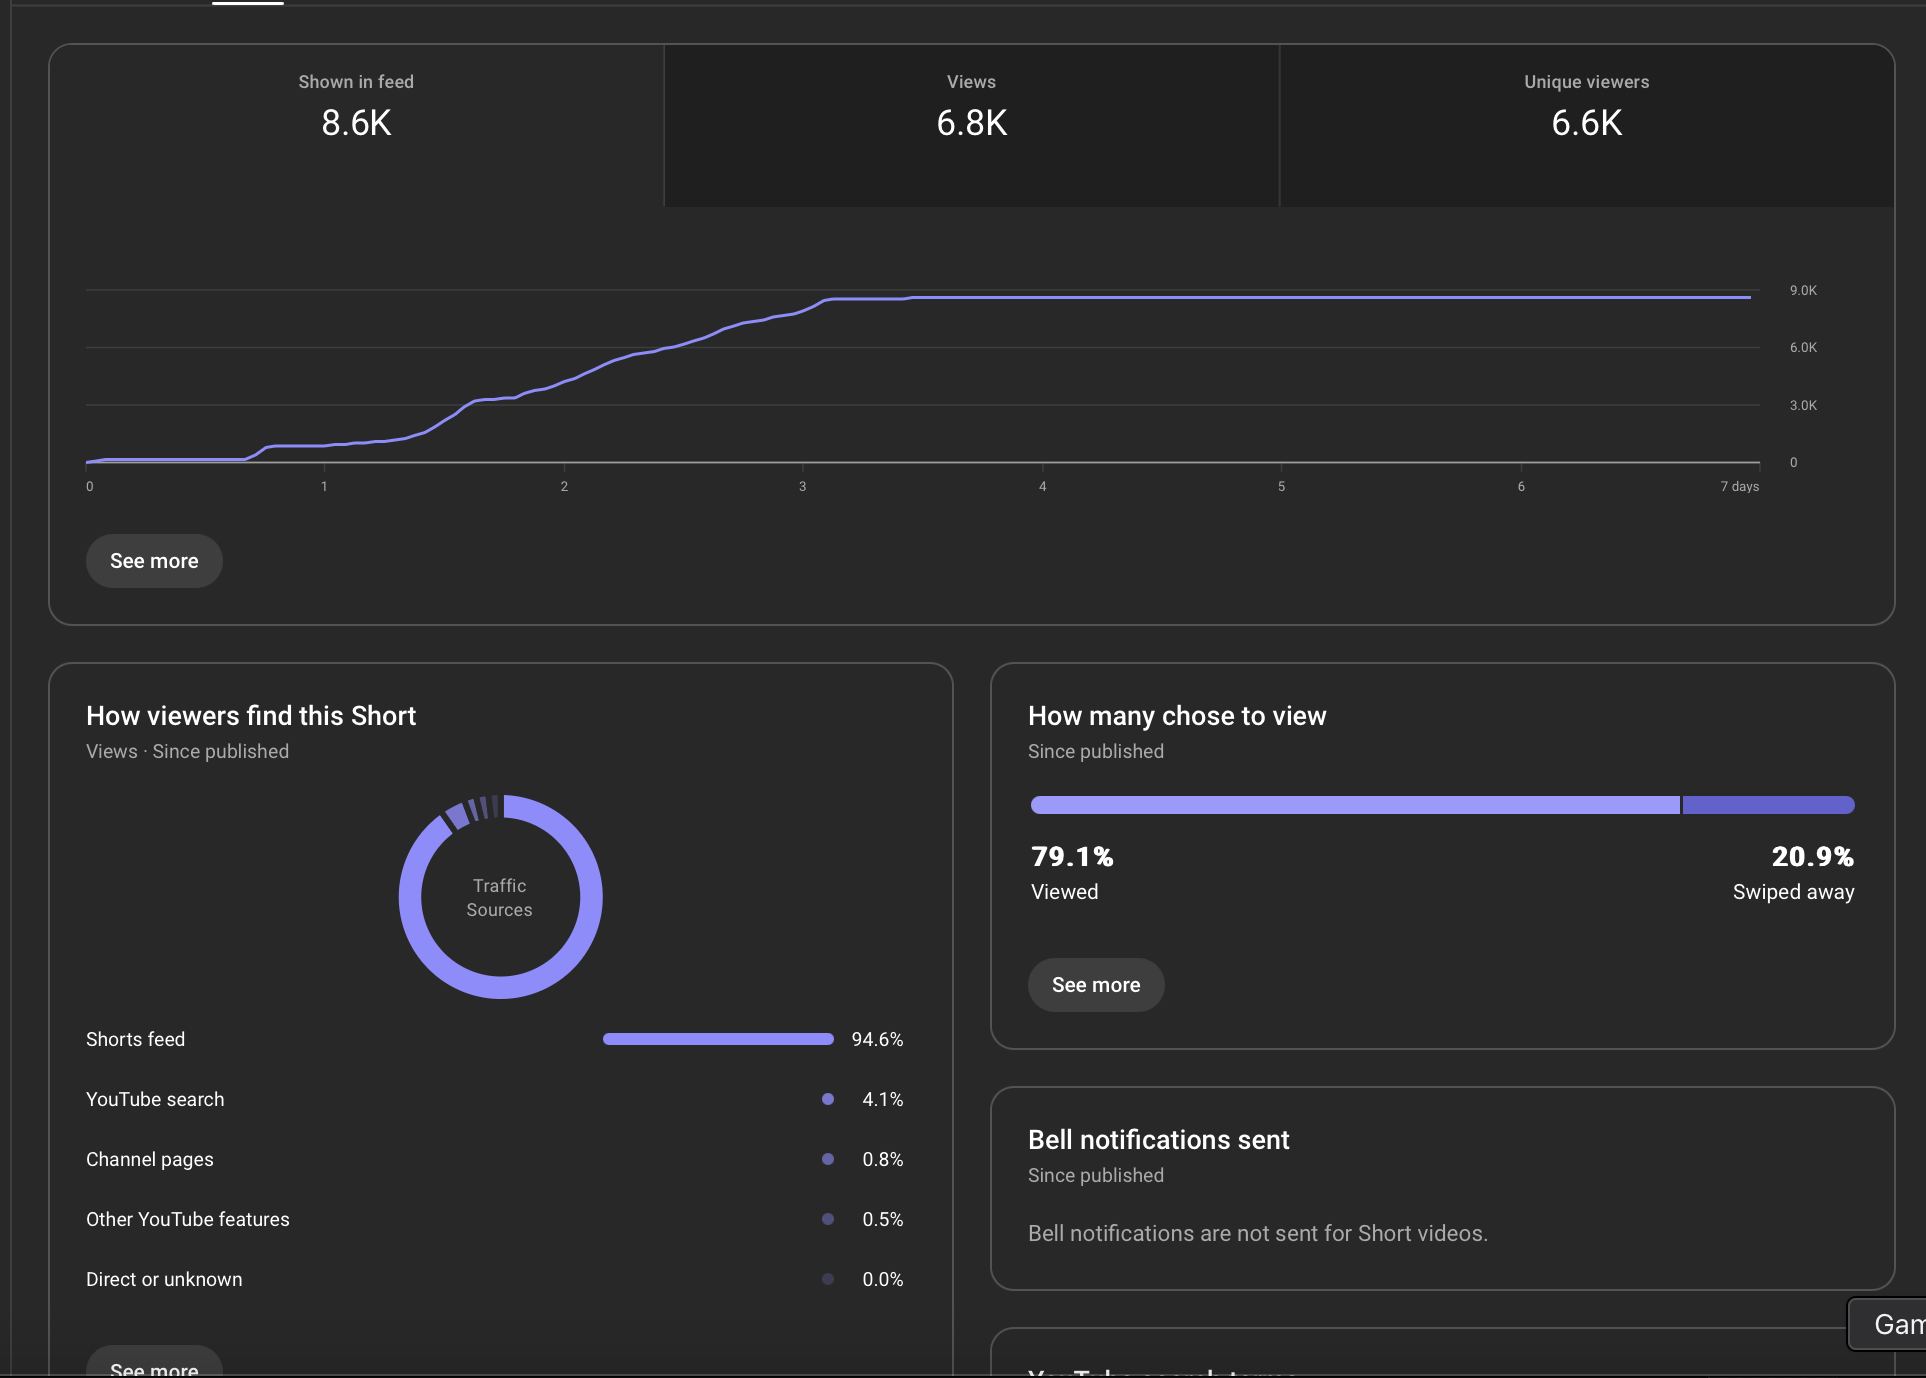
Task: Select Direct or unknown traffic row
Action: (495, 1279)
